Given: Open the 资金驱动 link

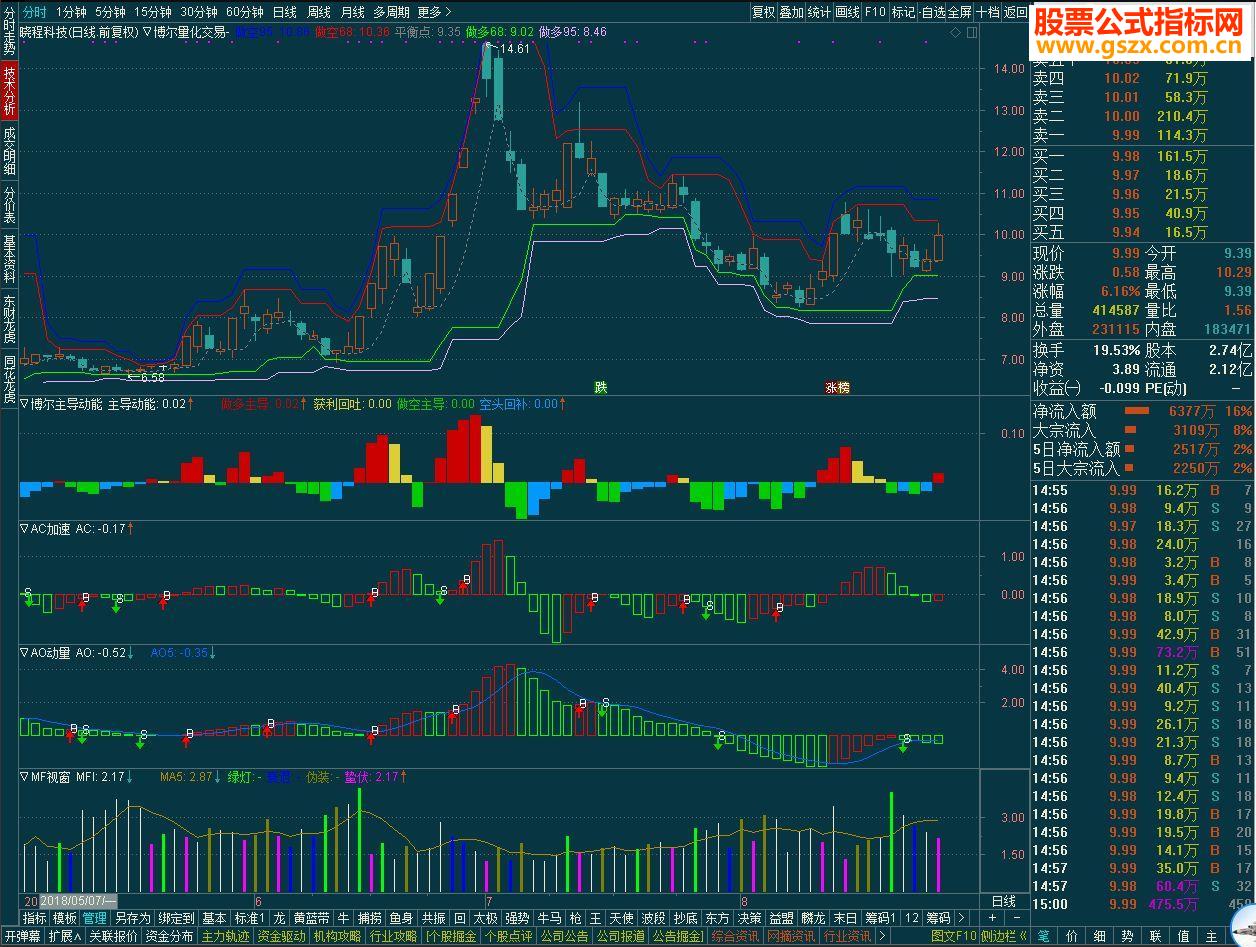Looking at the screenshot, I should pyautogui.click(x=282, y=936).
